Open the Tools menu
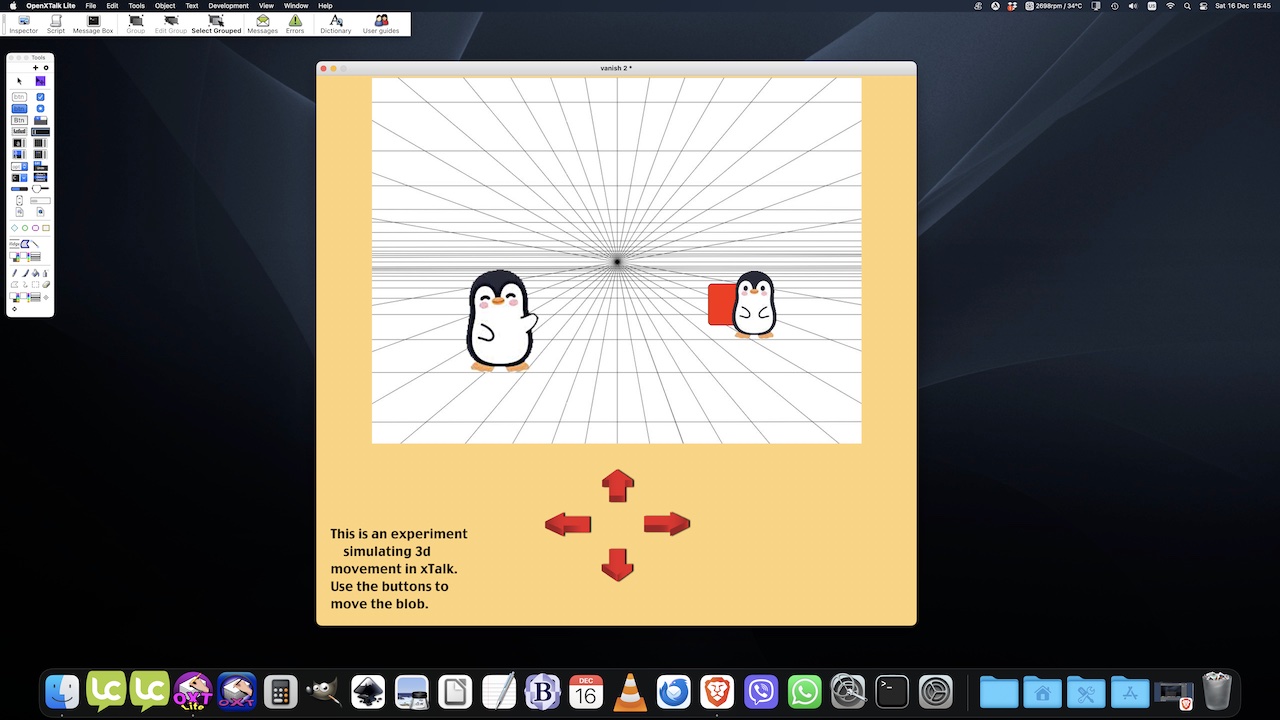The width and height of the screenshot is (1280, 720). [137, 6]
